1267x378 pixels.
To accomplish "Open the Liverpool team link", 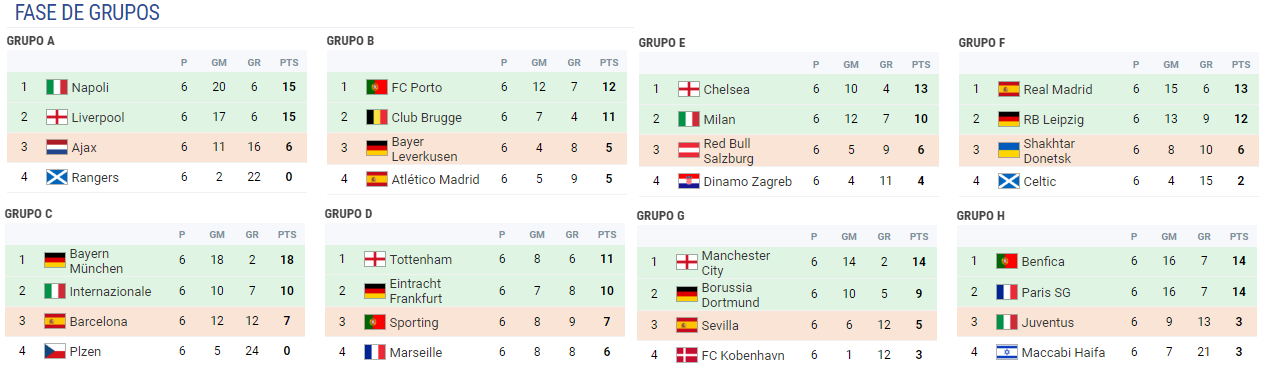I will [x=98, y=118].
